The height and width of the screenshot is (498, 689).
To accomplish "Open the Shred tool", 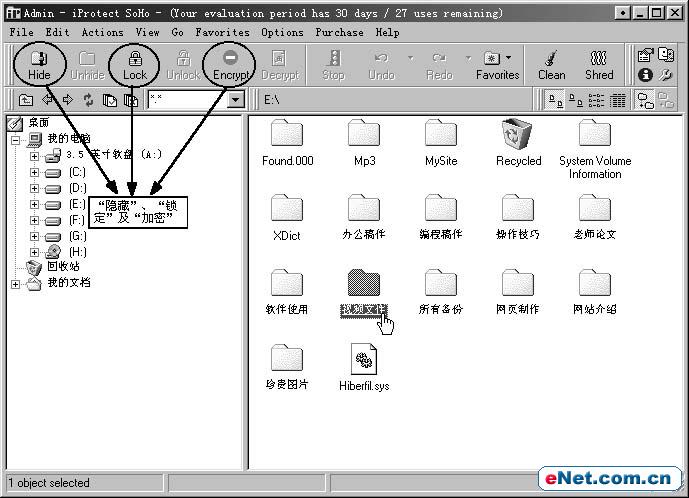I will [598, 65].
